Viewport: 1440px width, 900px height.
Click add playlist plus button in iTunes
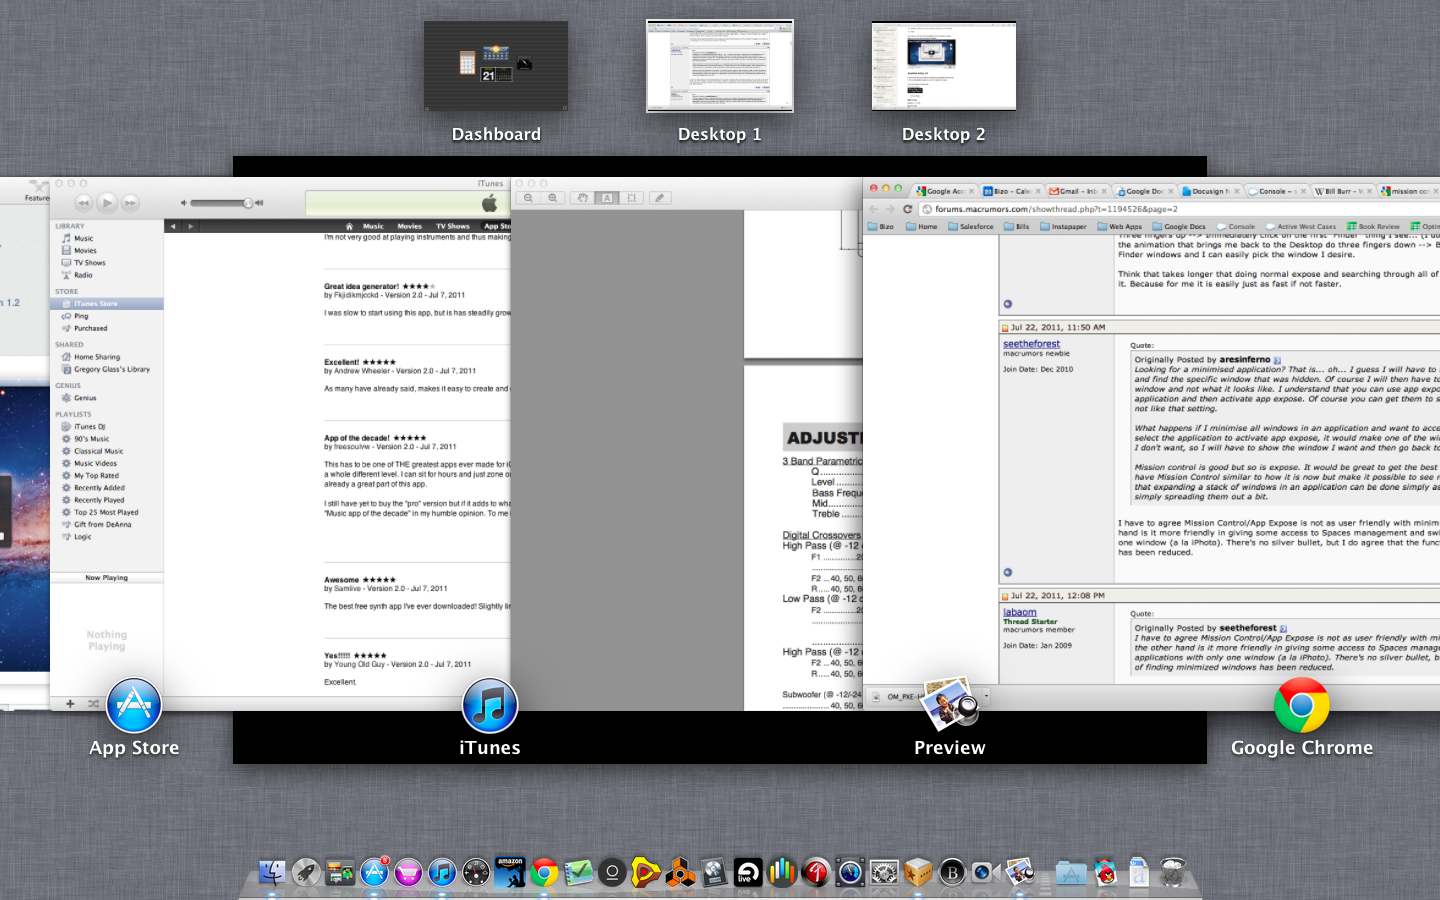[70, 704]
